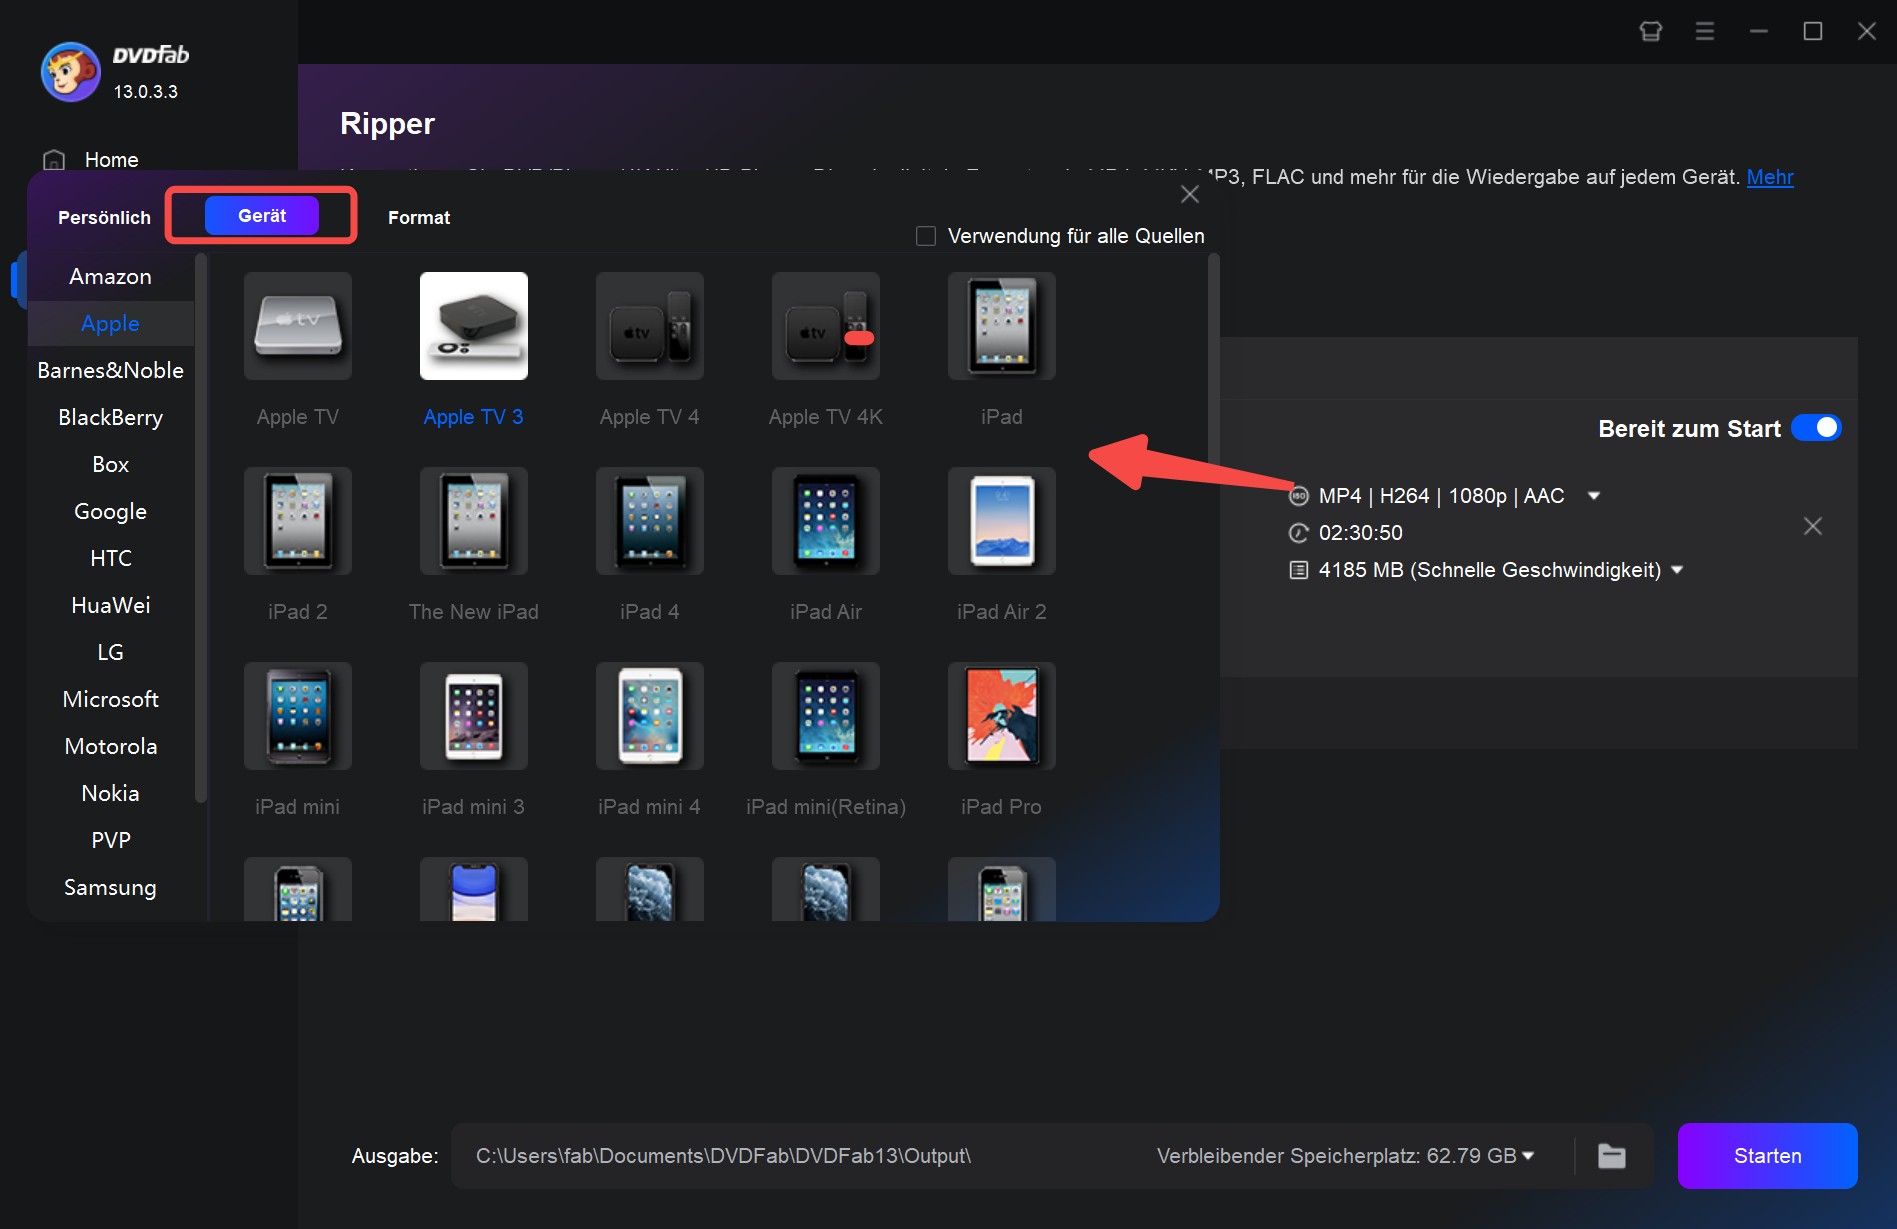Select PVP in the brand list
The height and width of the screenshot is (1229, 1897).
pyautogui.click(x=111, y=841)
